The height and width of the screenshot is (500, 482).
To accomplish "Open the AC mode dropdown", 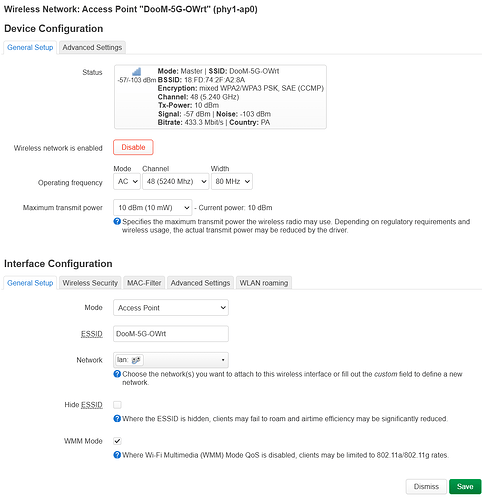I will pos(127,181).
